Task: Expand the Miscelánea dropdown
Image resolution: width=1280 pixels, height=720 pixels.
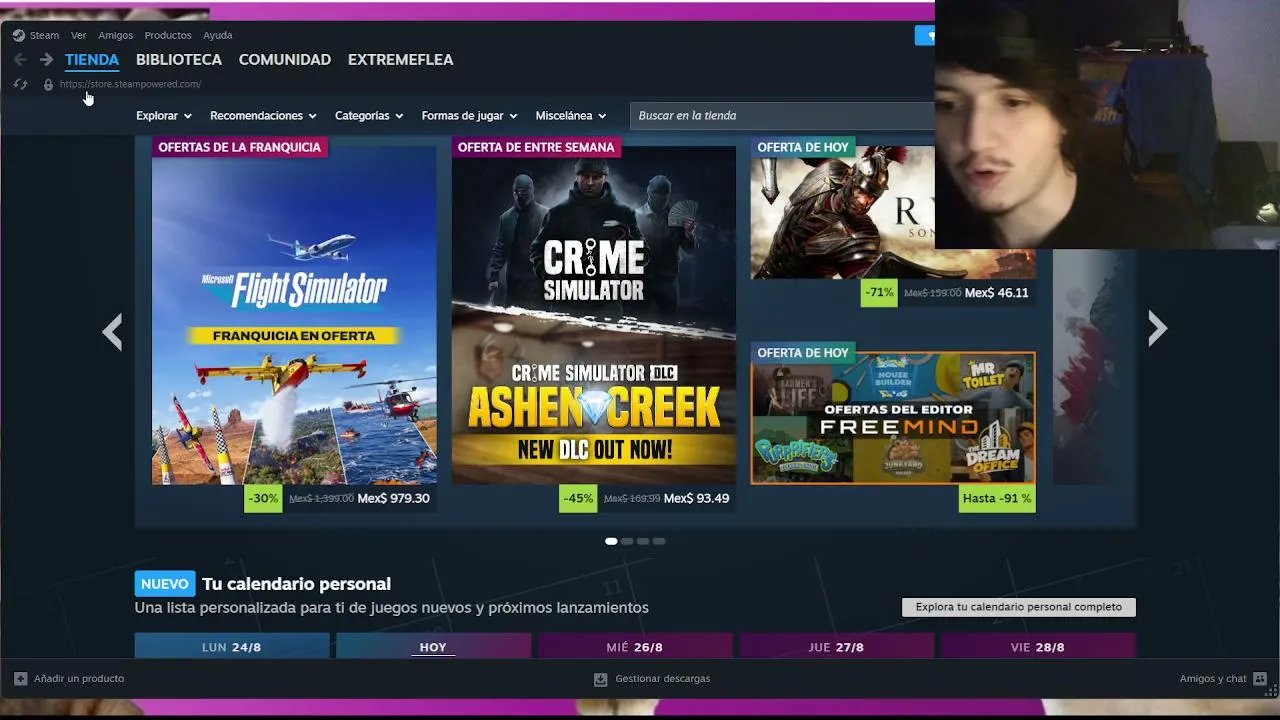Action: click(x=571, y=116)
